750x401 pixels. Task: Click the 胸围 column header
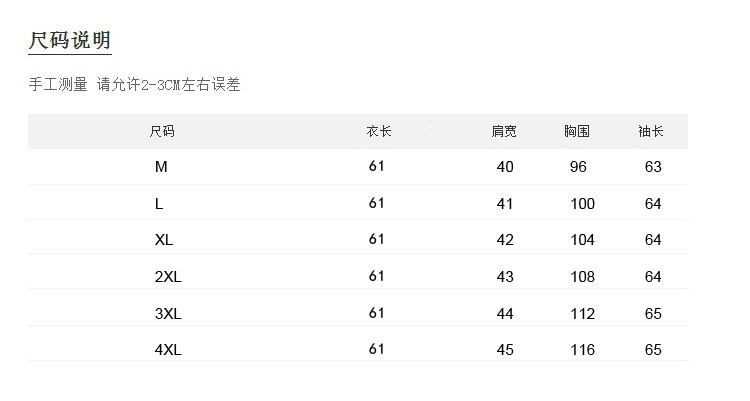(577, 131)
